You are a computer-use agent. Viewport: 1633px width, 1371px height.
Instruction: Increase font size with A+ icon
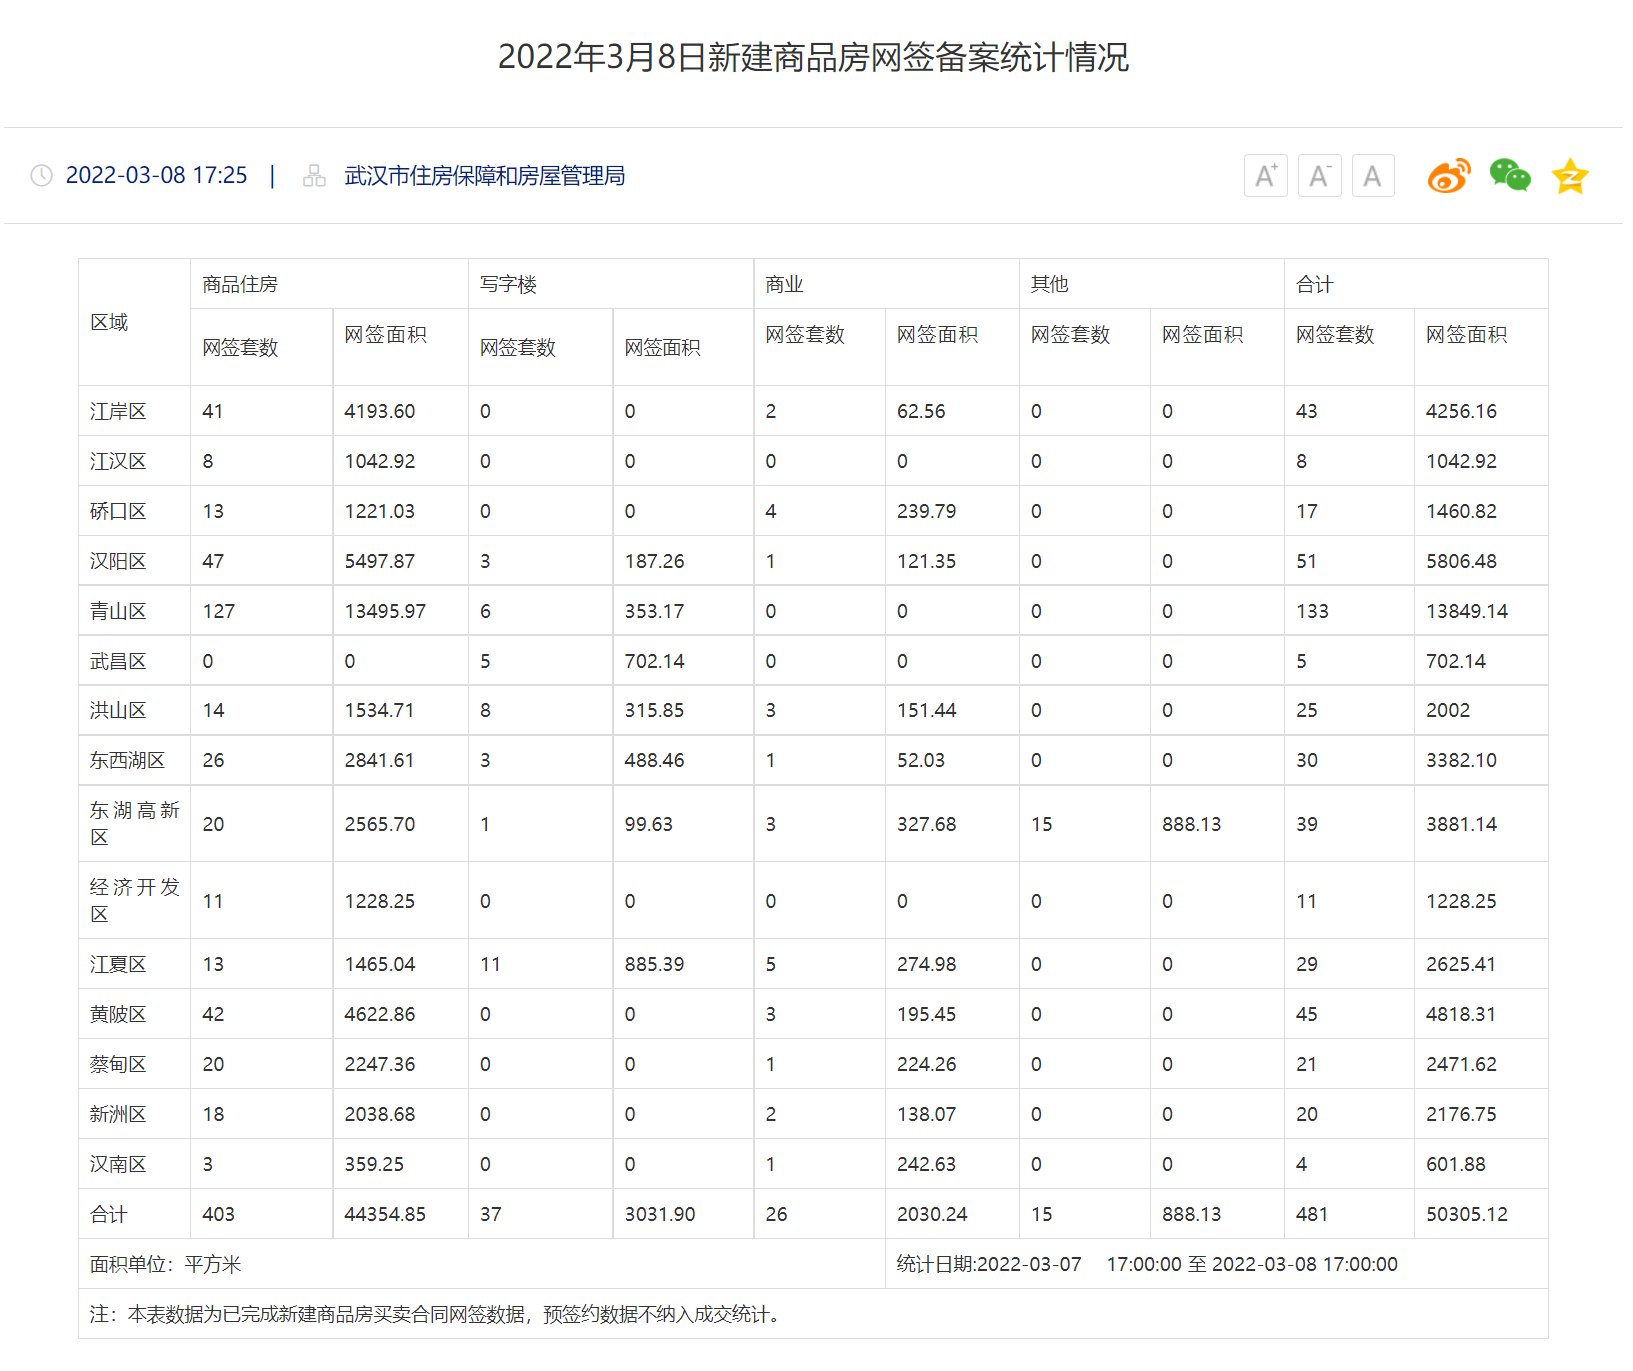coord(1265,176)
